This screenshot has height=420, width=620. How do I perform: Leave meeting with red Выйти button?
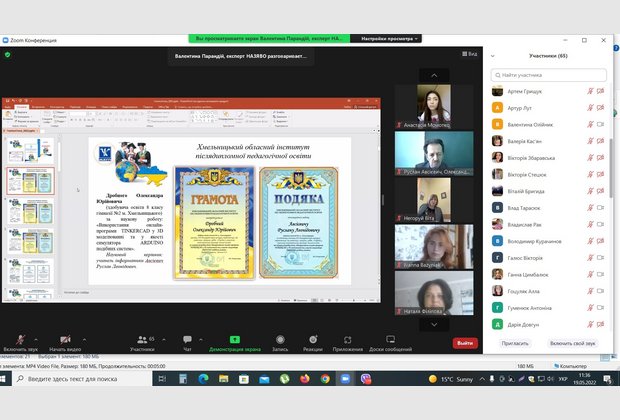click(x=465, y=343)
